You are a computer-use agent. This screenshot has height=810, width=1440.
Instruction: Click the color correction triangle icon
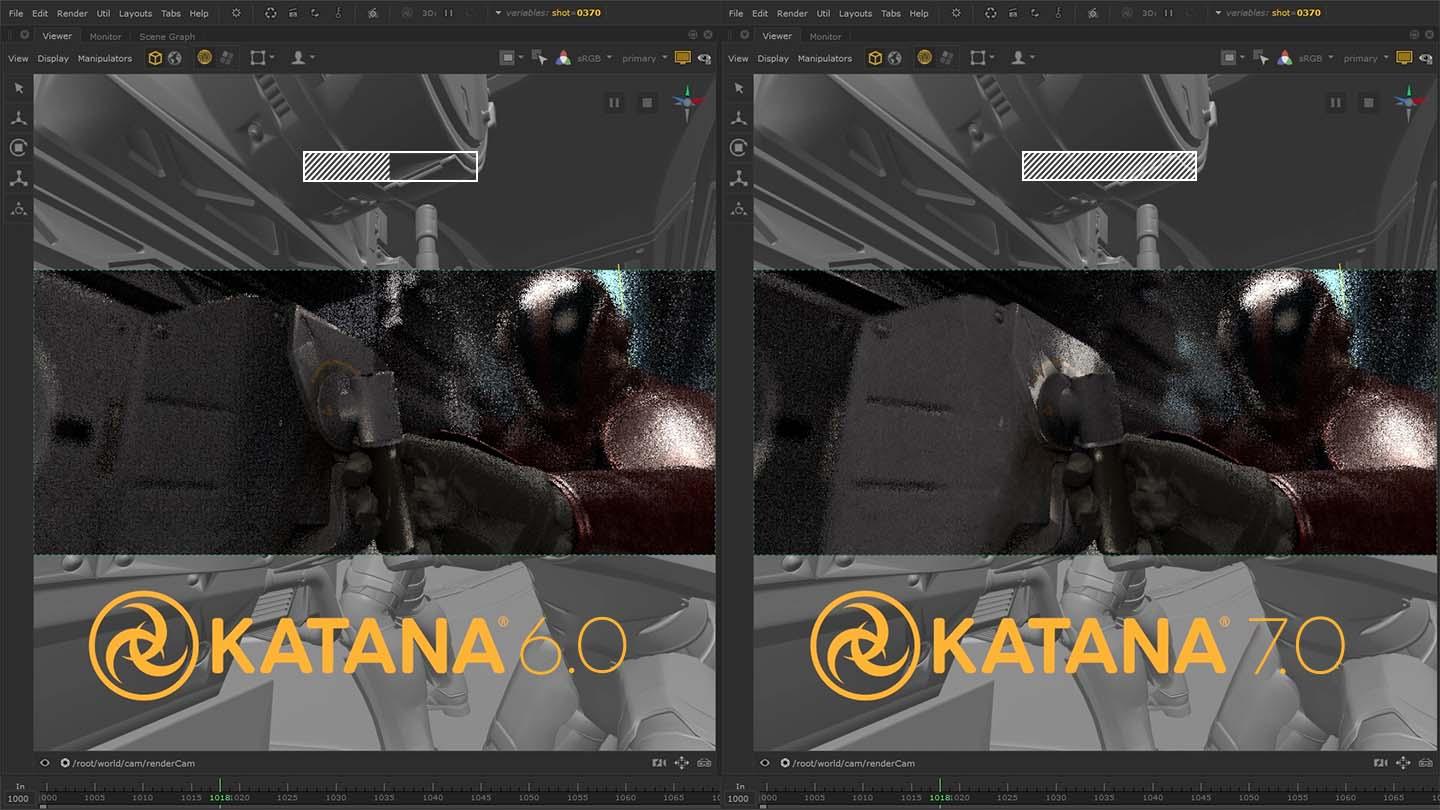(563, 57)
